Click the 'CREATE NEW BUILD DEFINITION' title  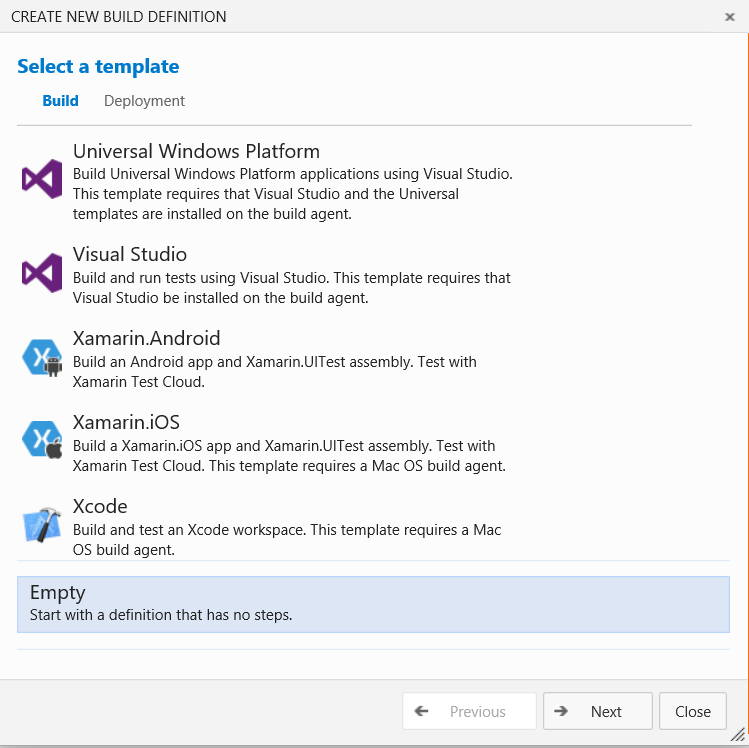pyautogui.click(x=119, y=17)
